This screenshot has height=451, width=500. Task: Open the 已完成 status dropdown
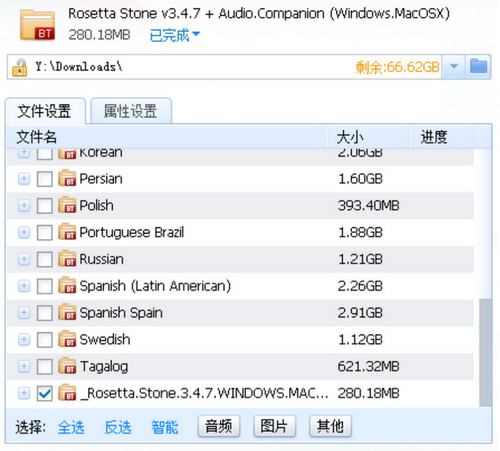(x=175, y=35)
